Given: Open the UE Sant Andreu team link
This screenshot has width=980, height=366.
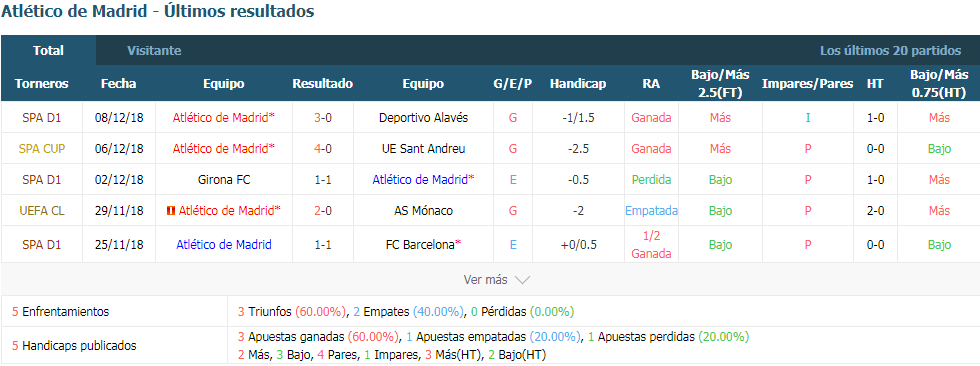Looking at the screenshot, I should [423, 149].
